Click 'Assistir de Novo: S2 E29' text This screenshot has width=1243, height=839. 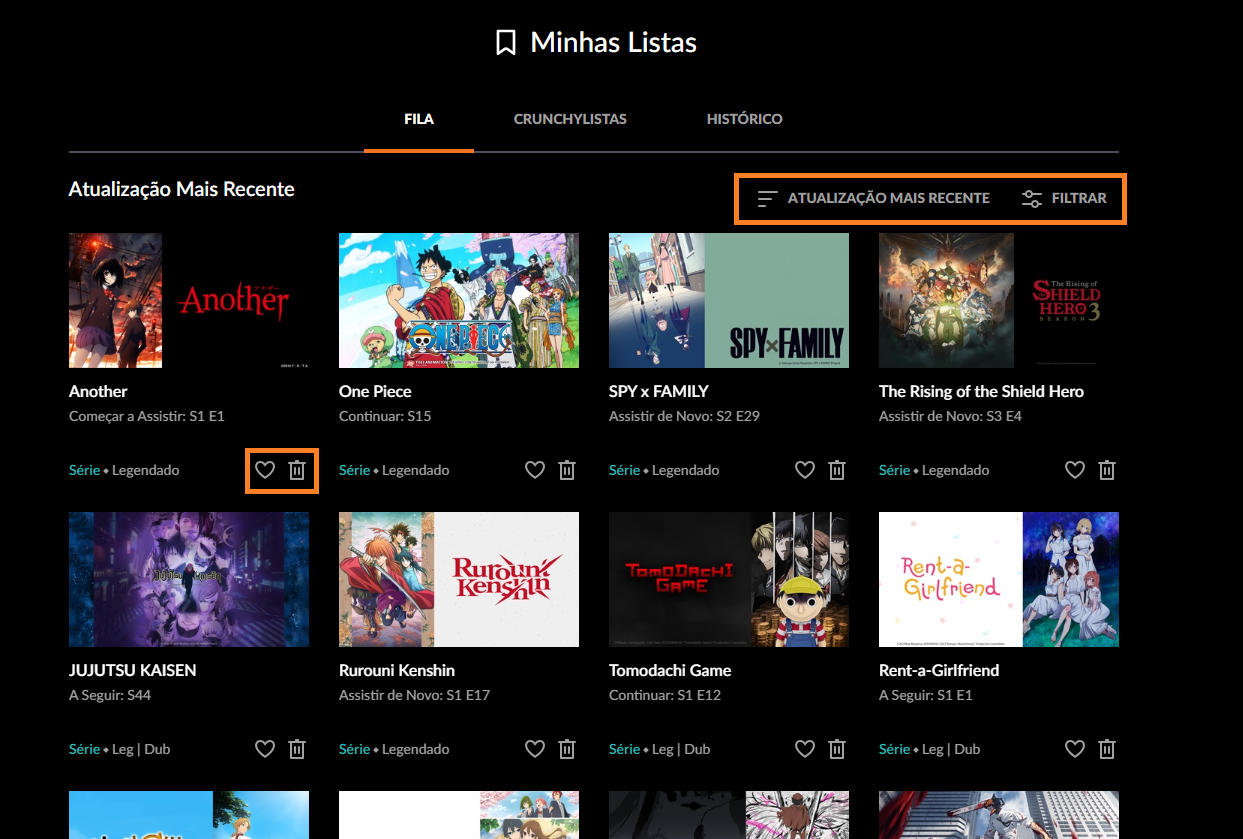coord(684,416)
